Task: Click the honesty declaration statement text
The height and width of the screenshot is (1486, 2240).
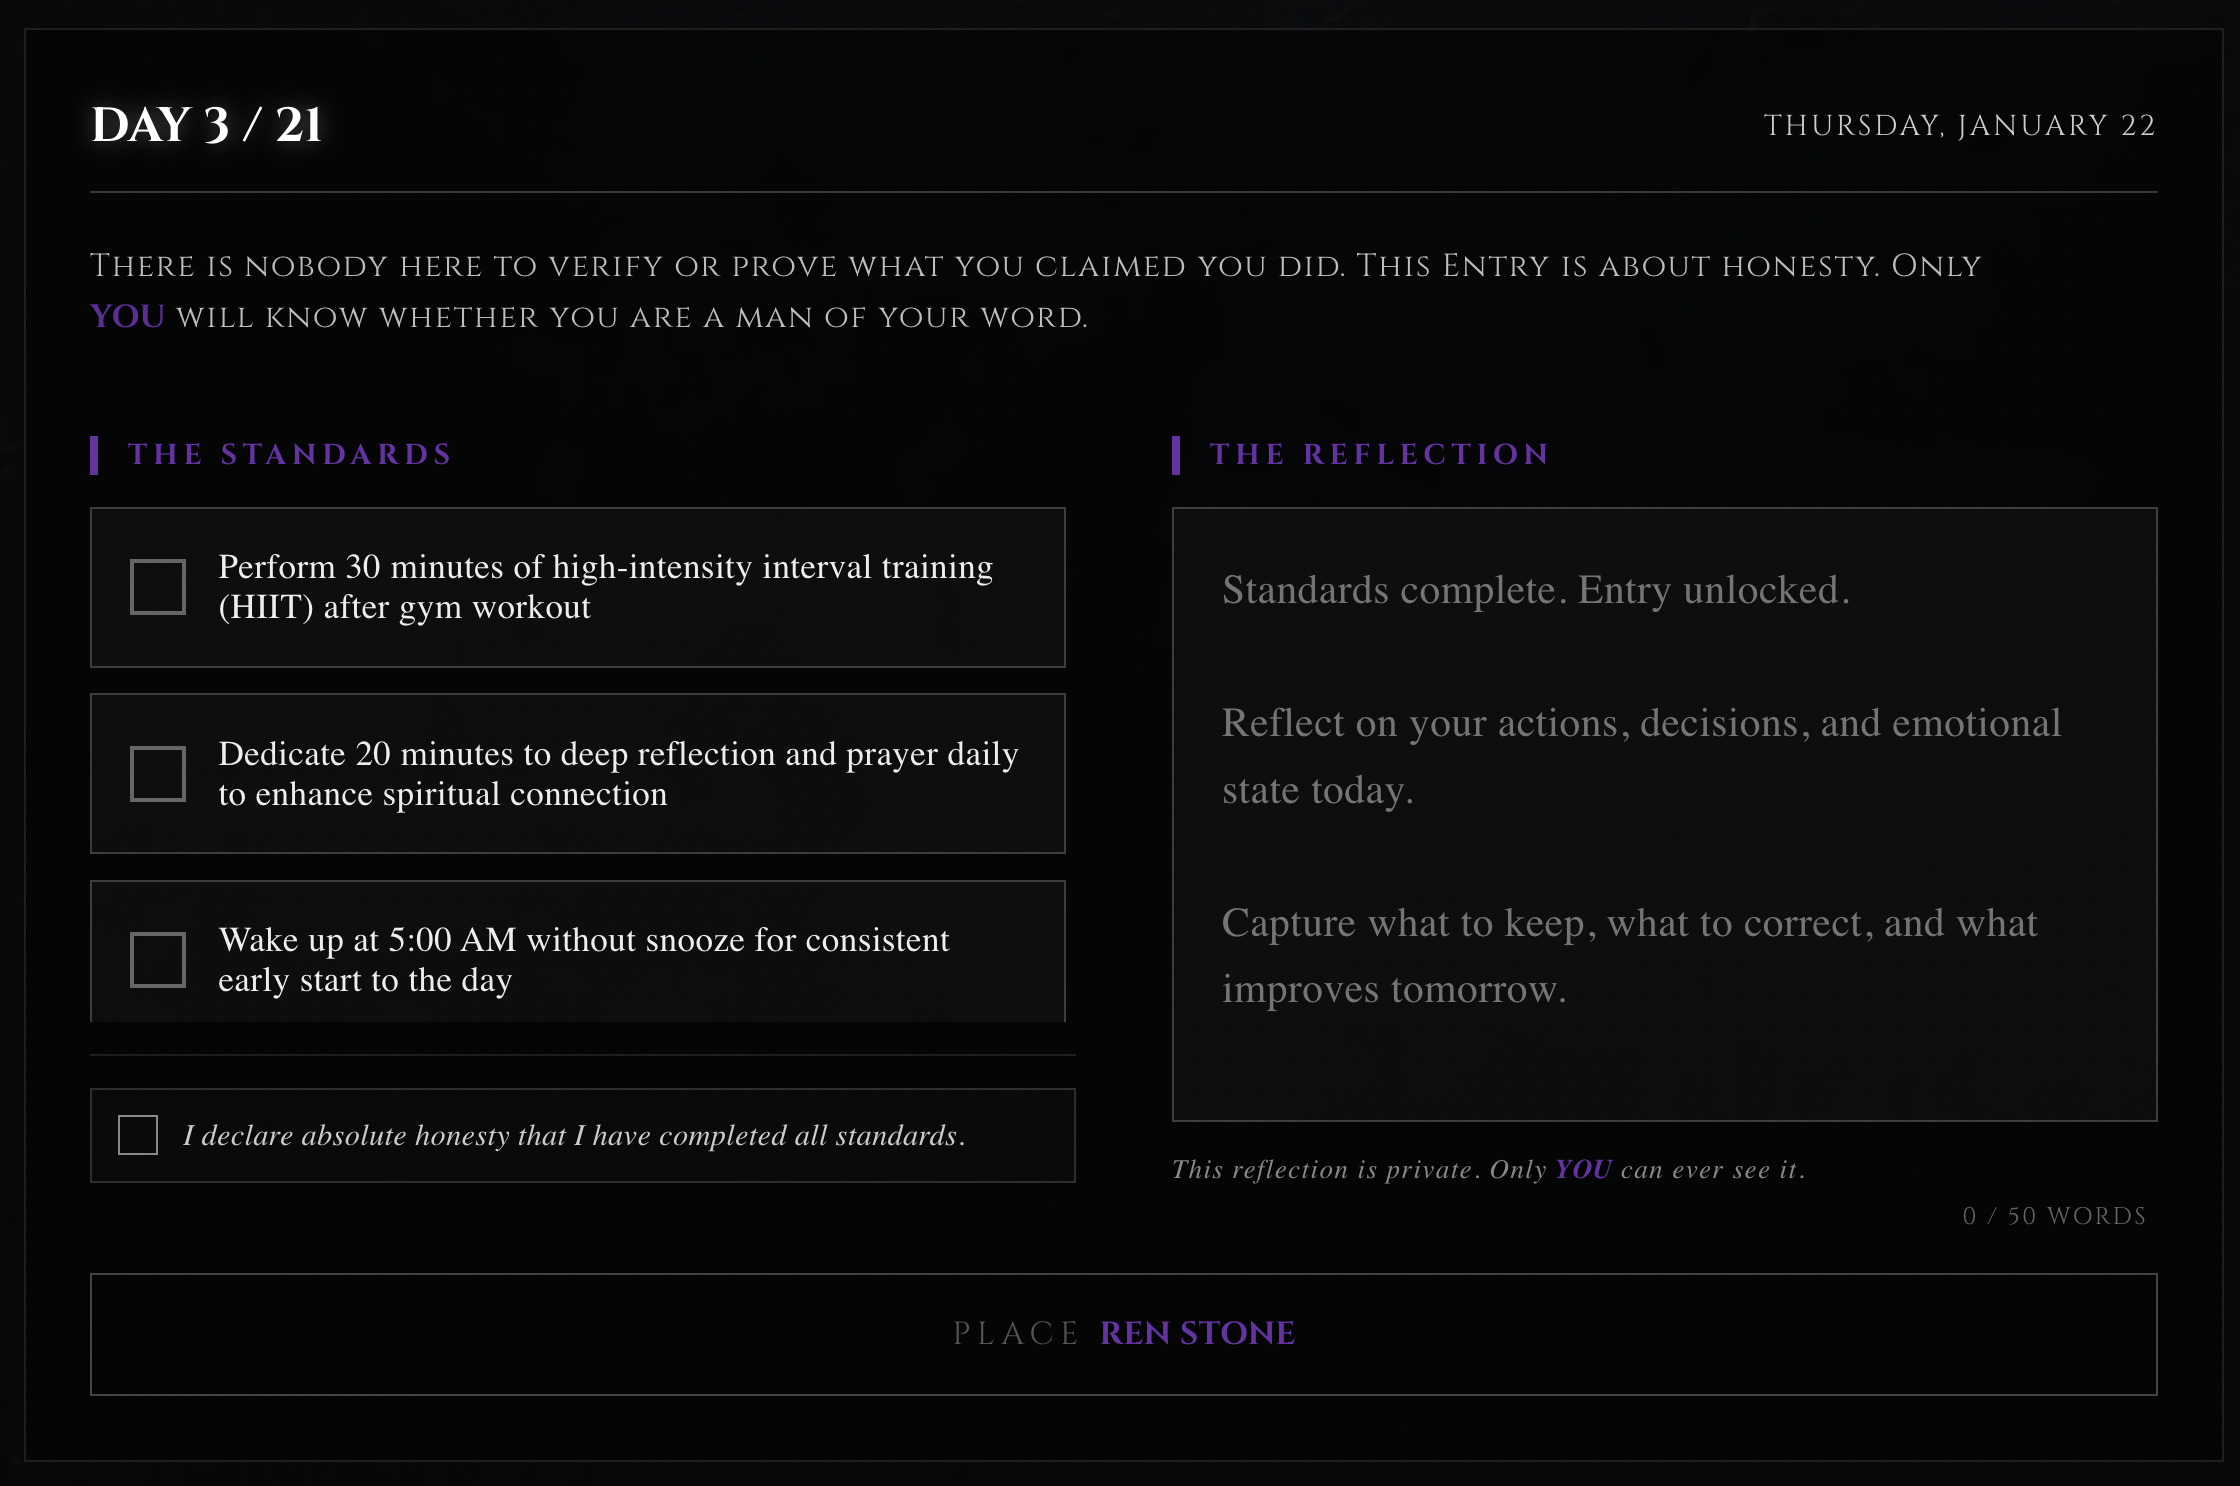Action: point(574,1136)
